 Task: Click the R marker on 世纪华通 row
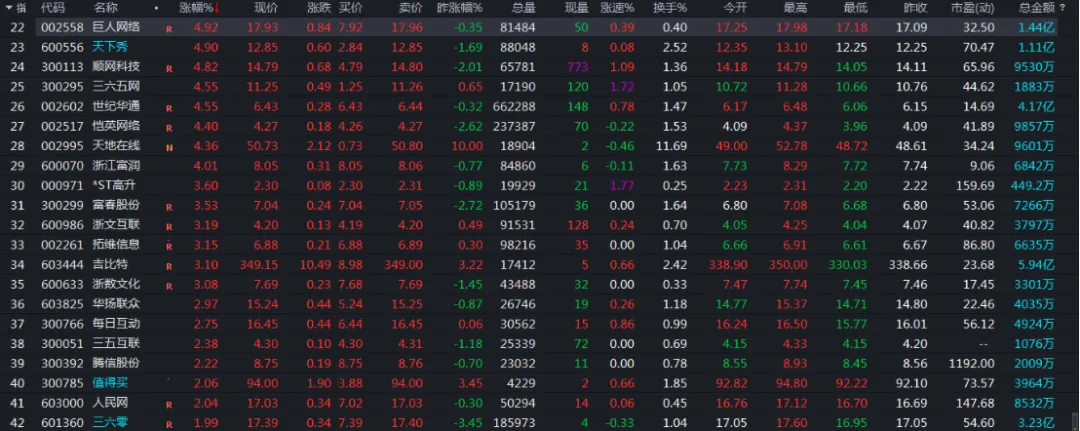(169, 109)
